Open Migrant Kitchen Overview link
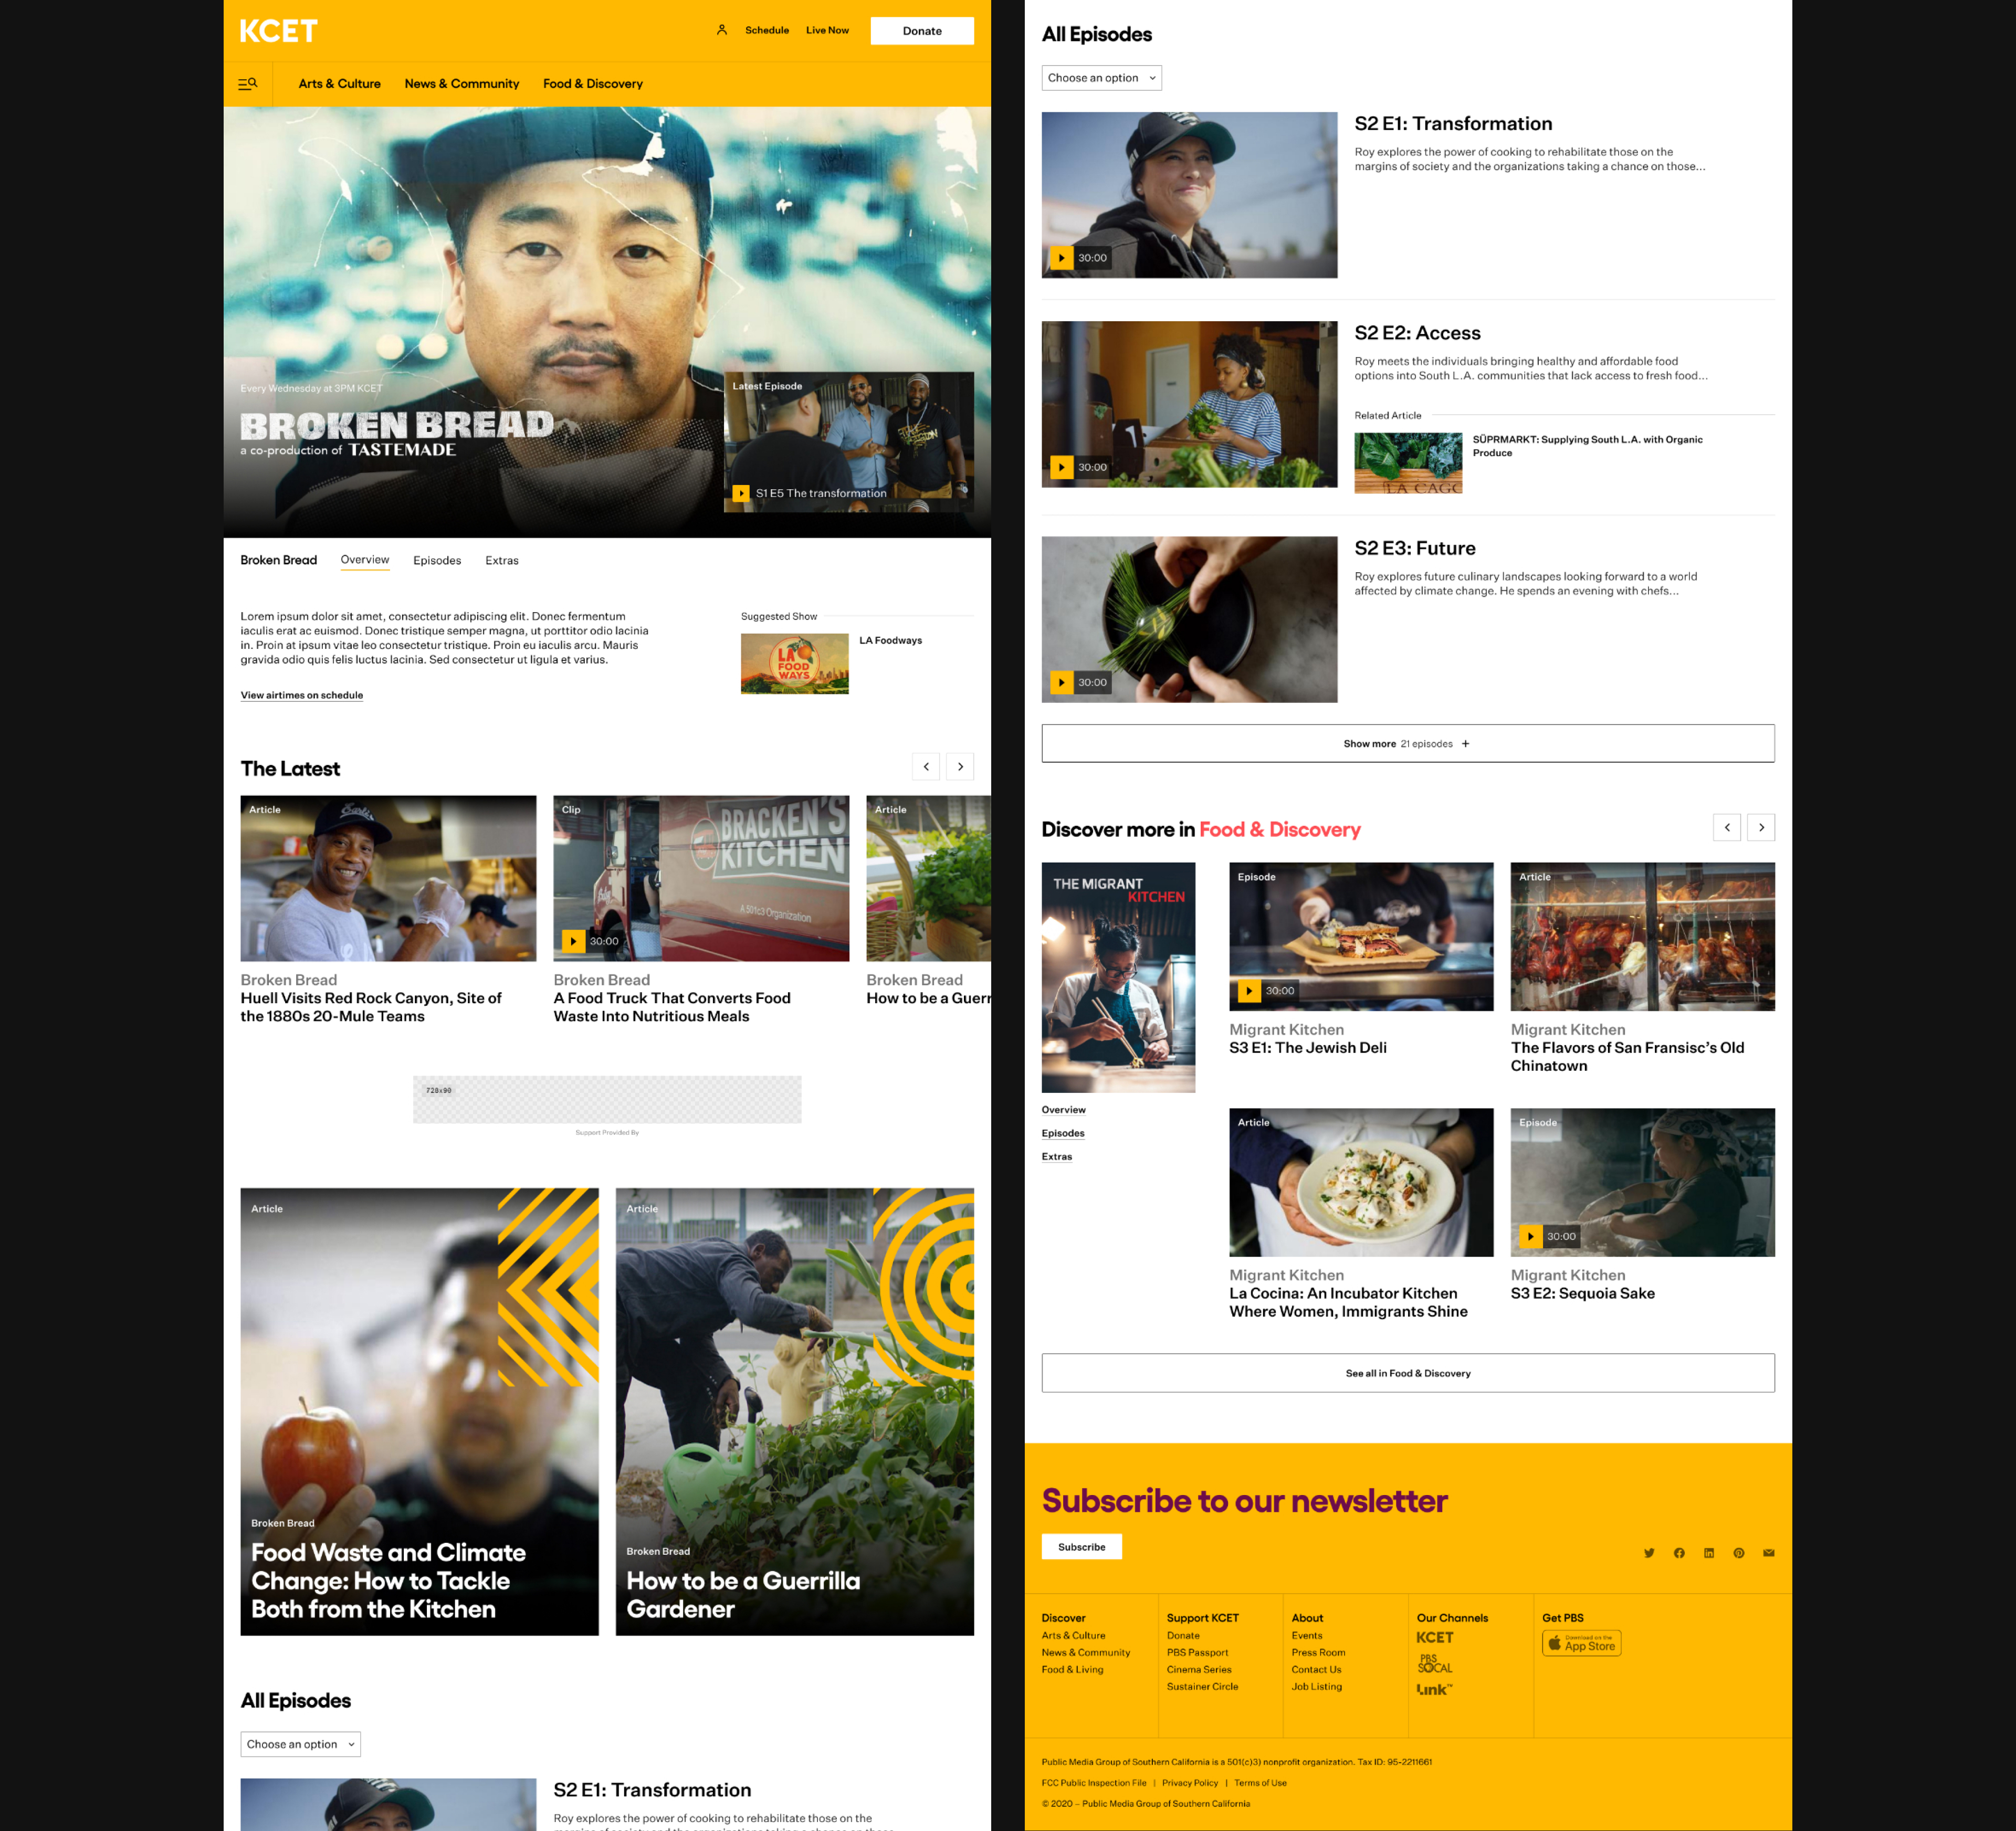 [x=1064, y=1110]
